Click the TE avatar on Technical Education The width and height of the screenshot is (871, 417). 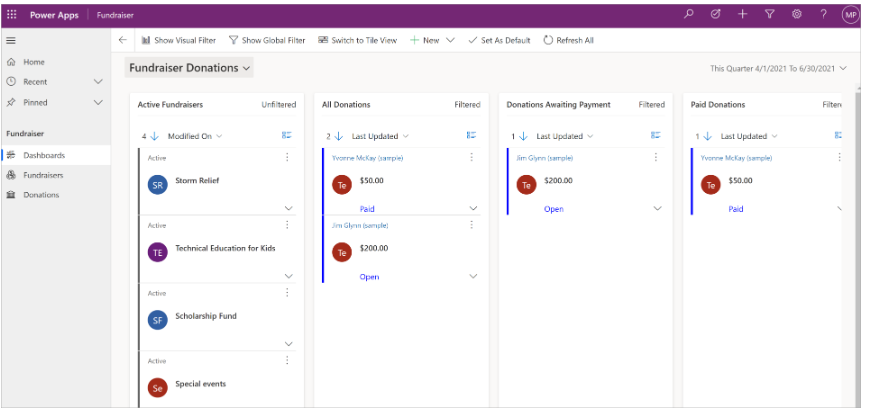click(158, 253)
